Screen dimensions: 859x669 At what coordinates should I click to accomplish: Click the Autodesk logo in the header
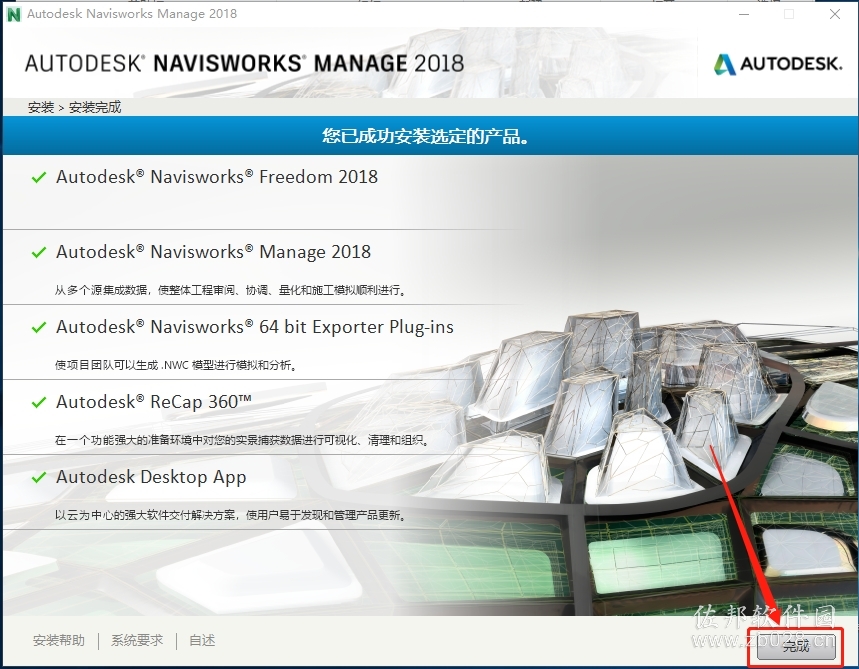778,64
